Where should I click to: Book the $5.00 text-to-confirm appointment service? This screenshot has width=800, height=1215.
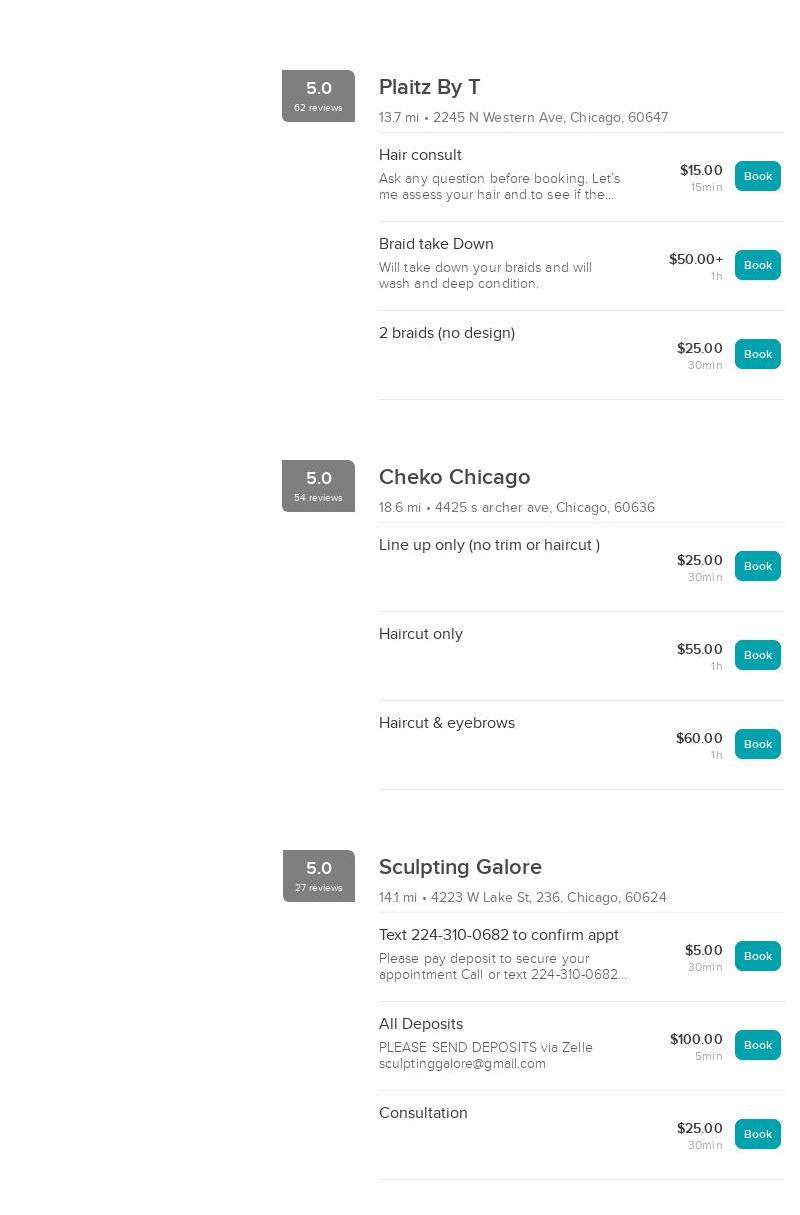point(757,956)
